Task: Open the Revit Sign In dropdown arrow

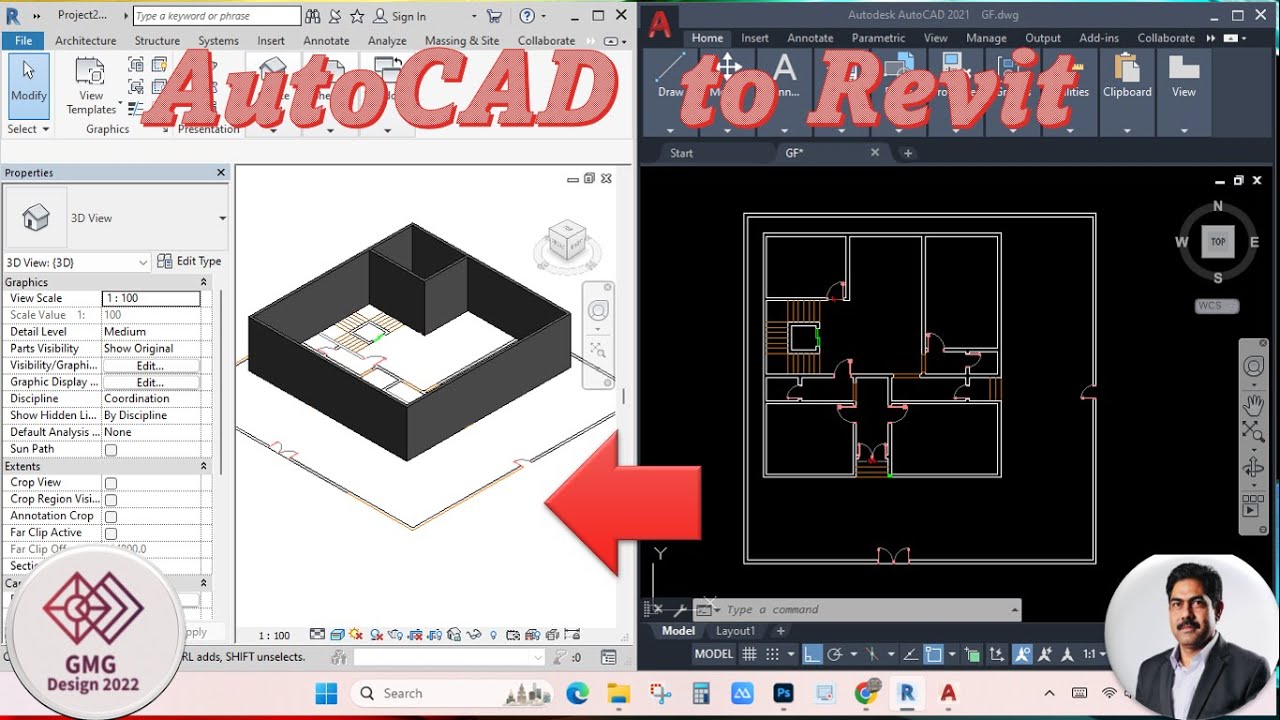Action: point(472,16)
